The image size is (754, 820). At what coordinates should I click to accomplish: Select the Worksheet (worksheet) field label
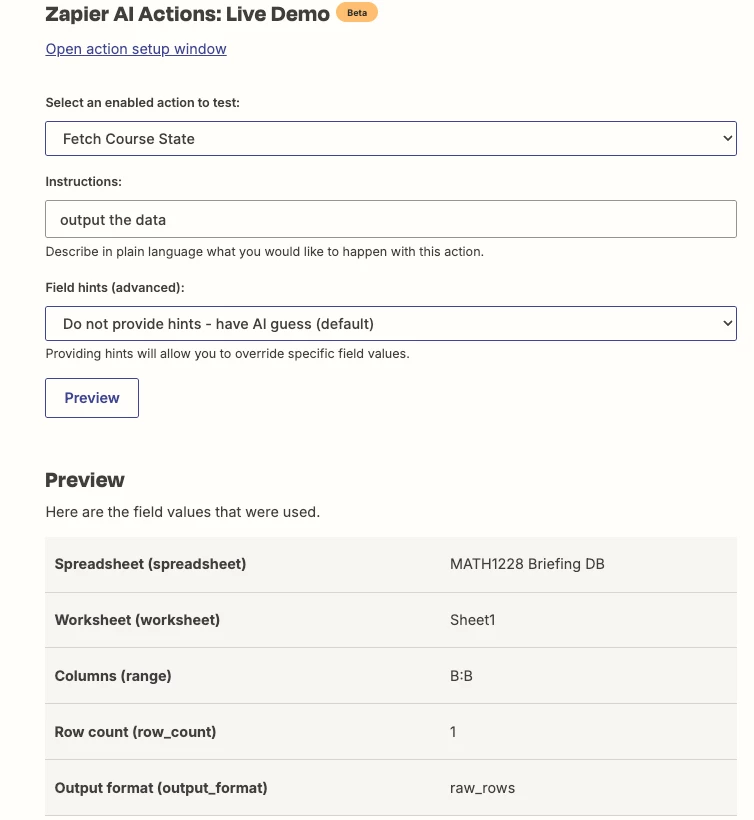137,620
